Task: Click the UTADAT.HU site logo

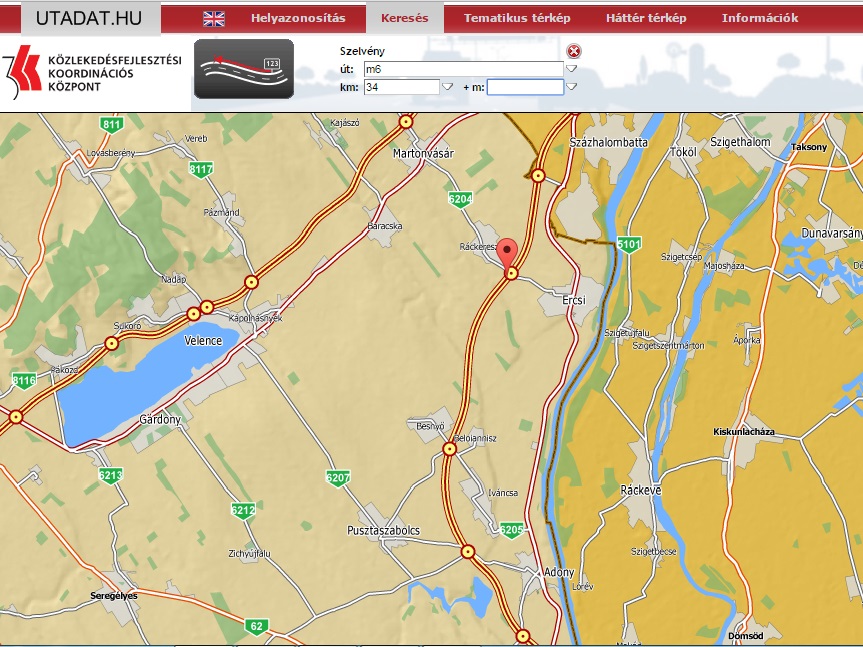Action: pos(90,18)
